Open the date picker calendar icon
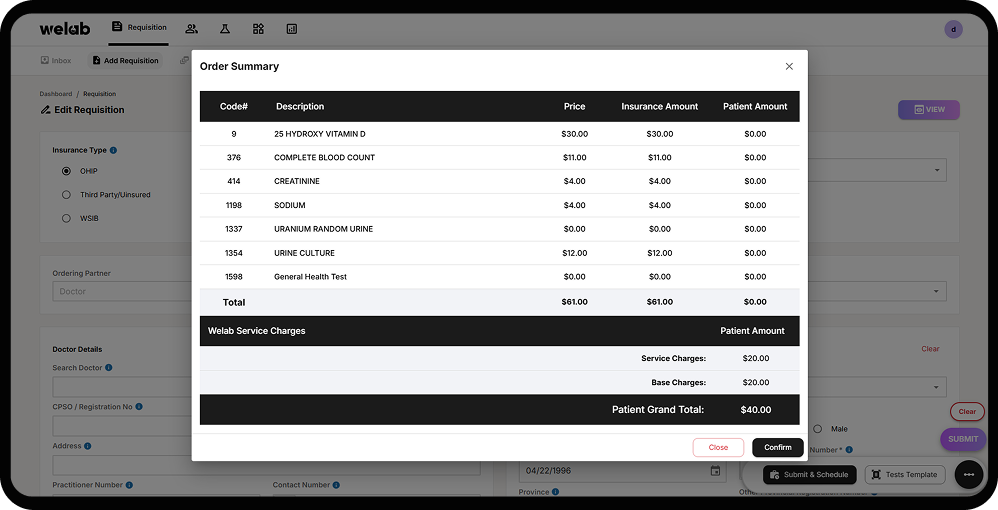This screenshot has width=998, height=510. point(715,471)
